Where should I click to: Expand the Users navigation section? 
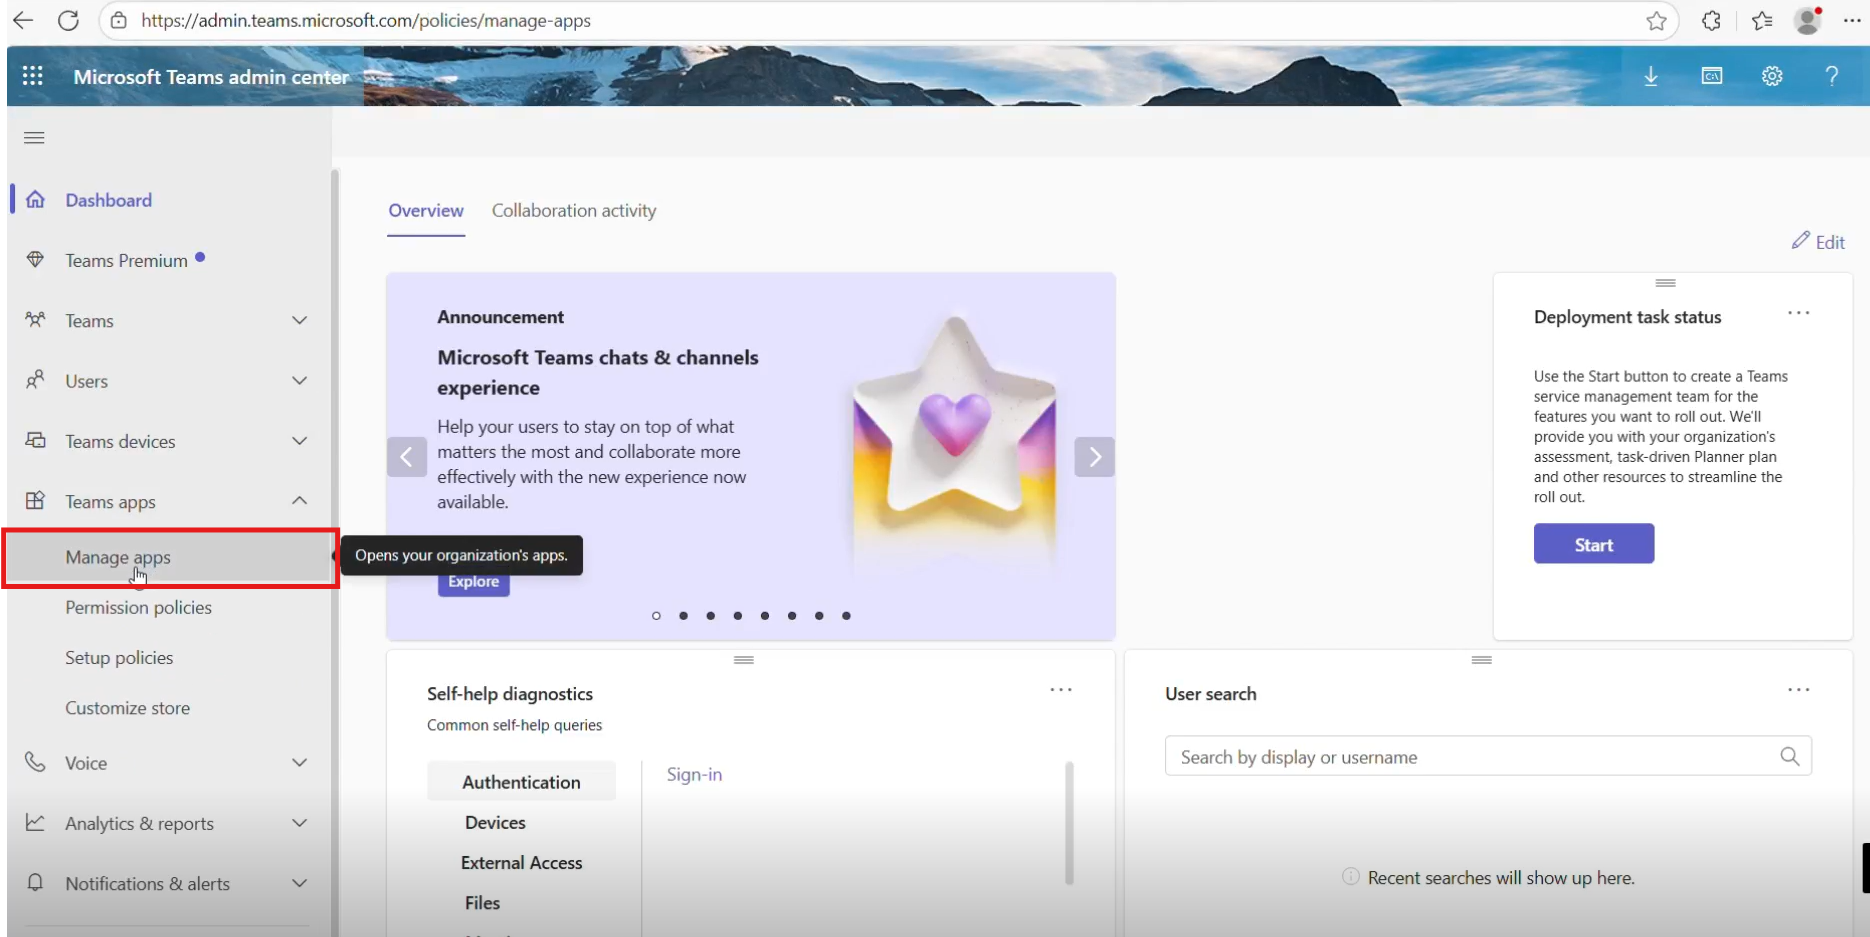[x=299, y=381]
